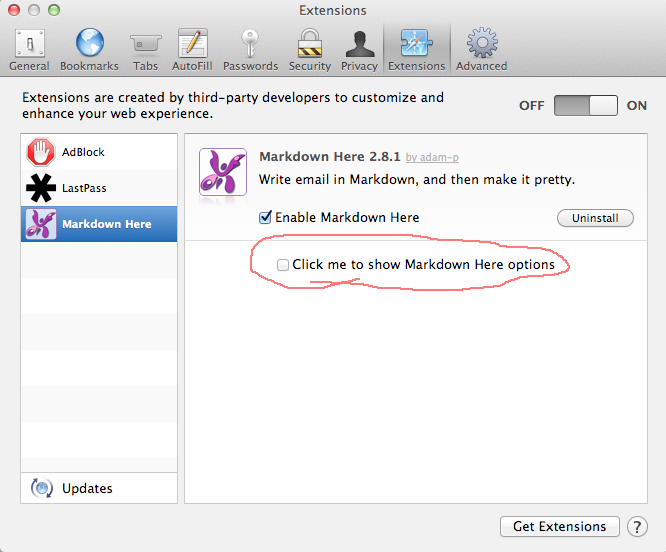Viewport: 666px width, 552px height.
Task: Toggle the extensions OFF/ON switch
Action: pos(586,105)
